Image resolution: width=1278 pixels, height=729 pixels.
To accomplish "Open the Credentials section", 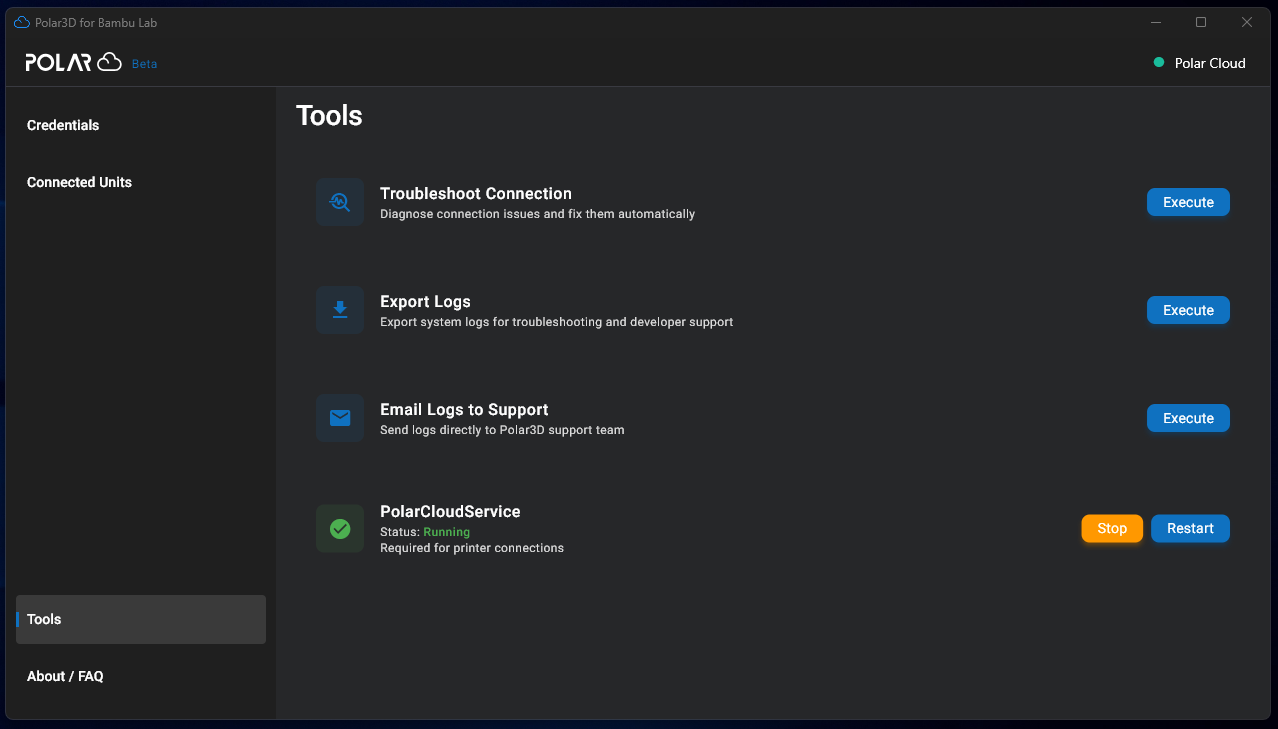I will (63, 125).
